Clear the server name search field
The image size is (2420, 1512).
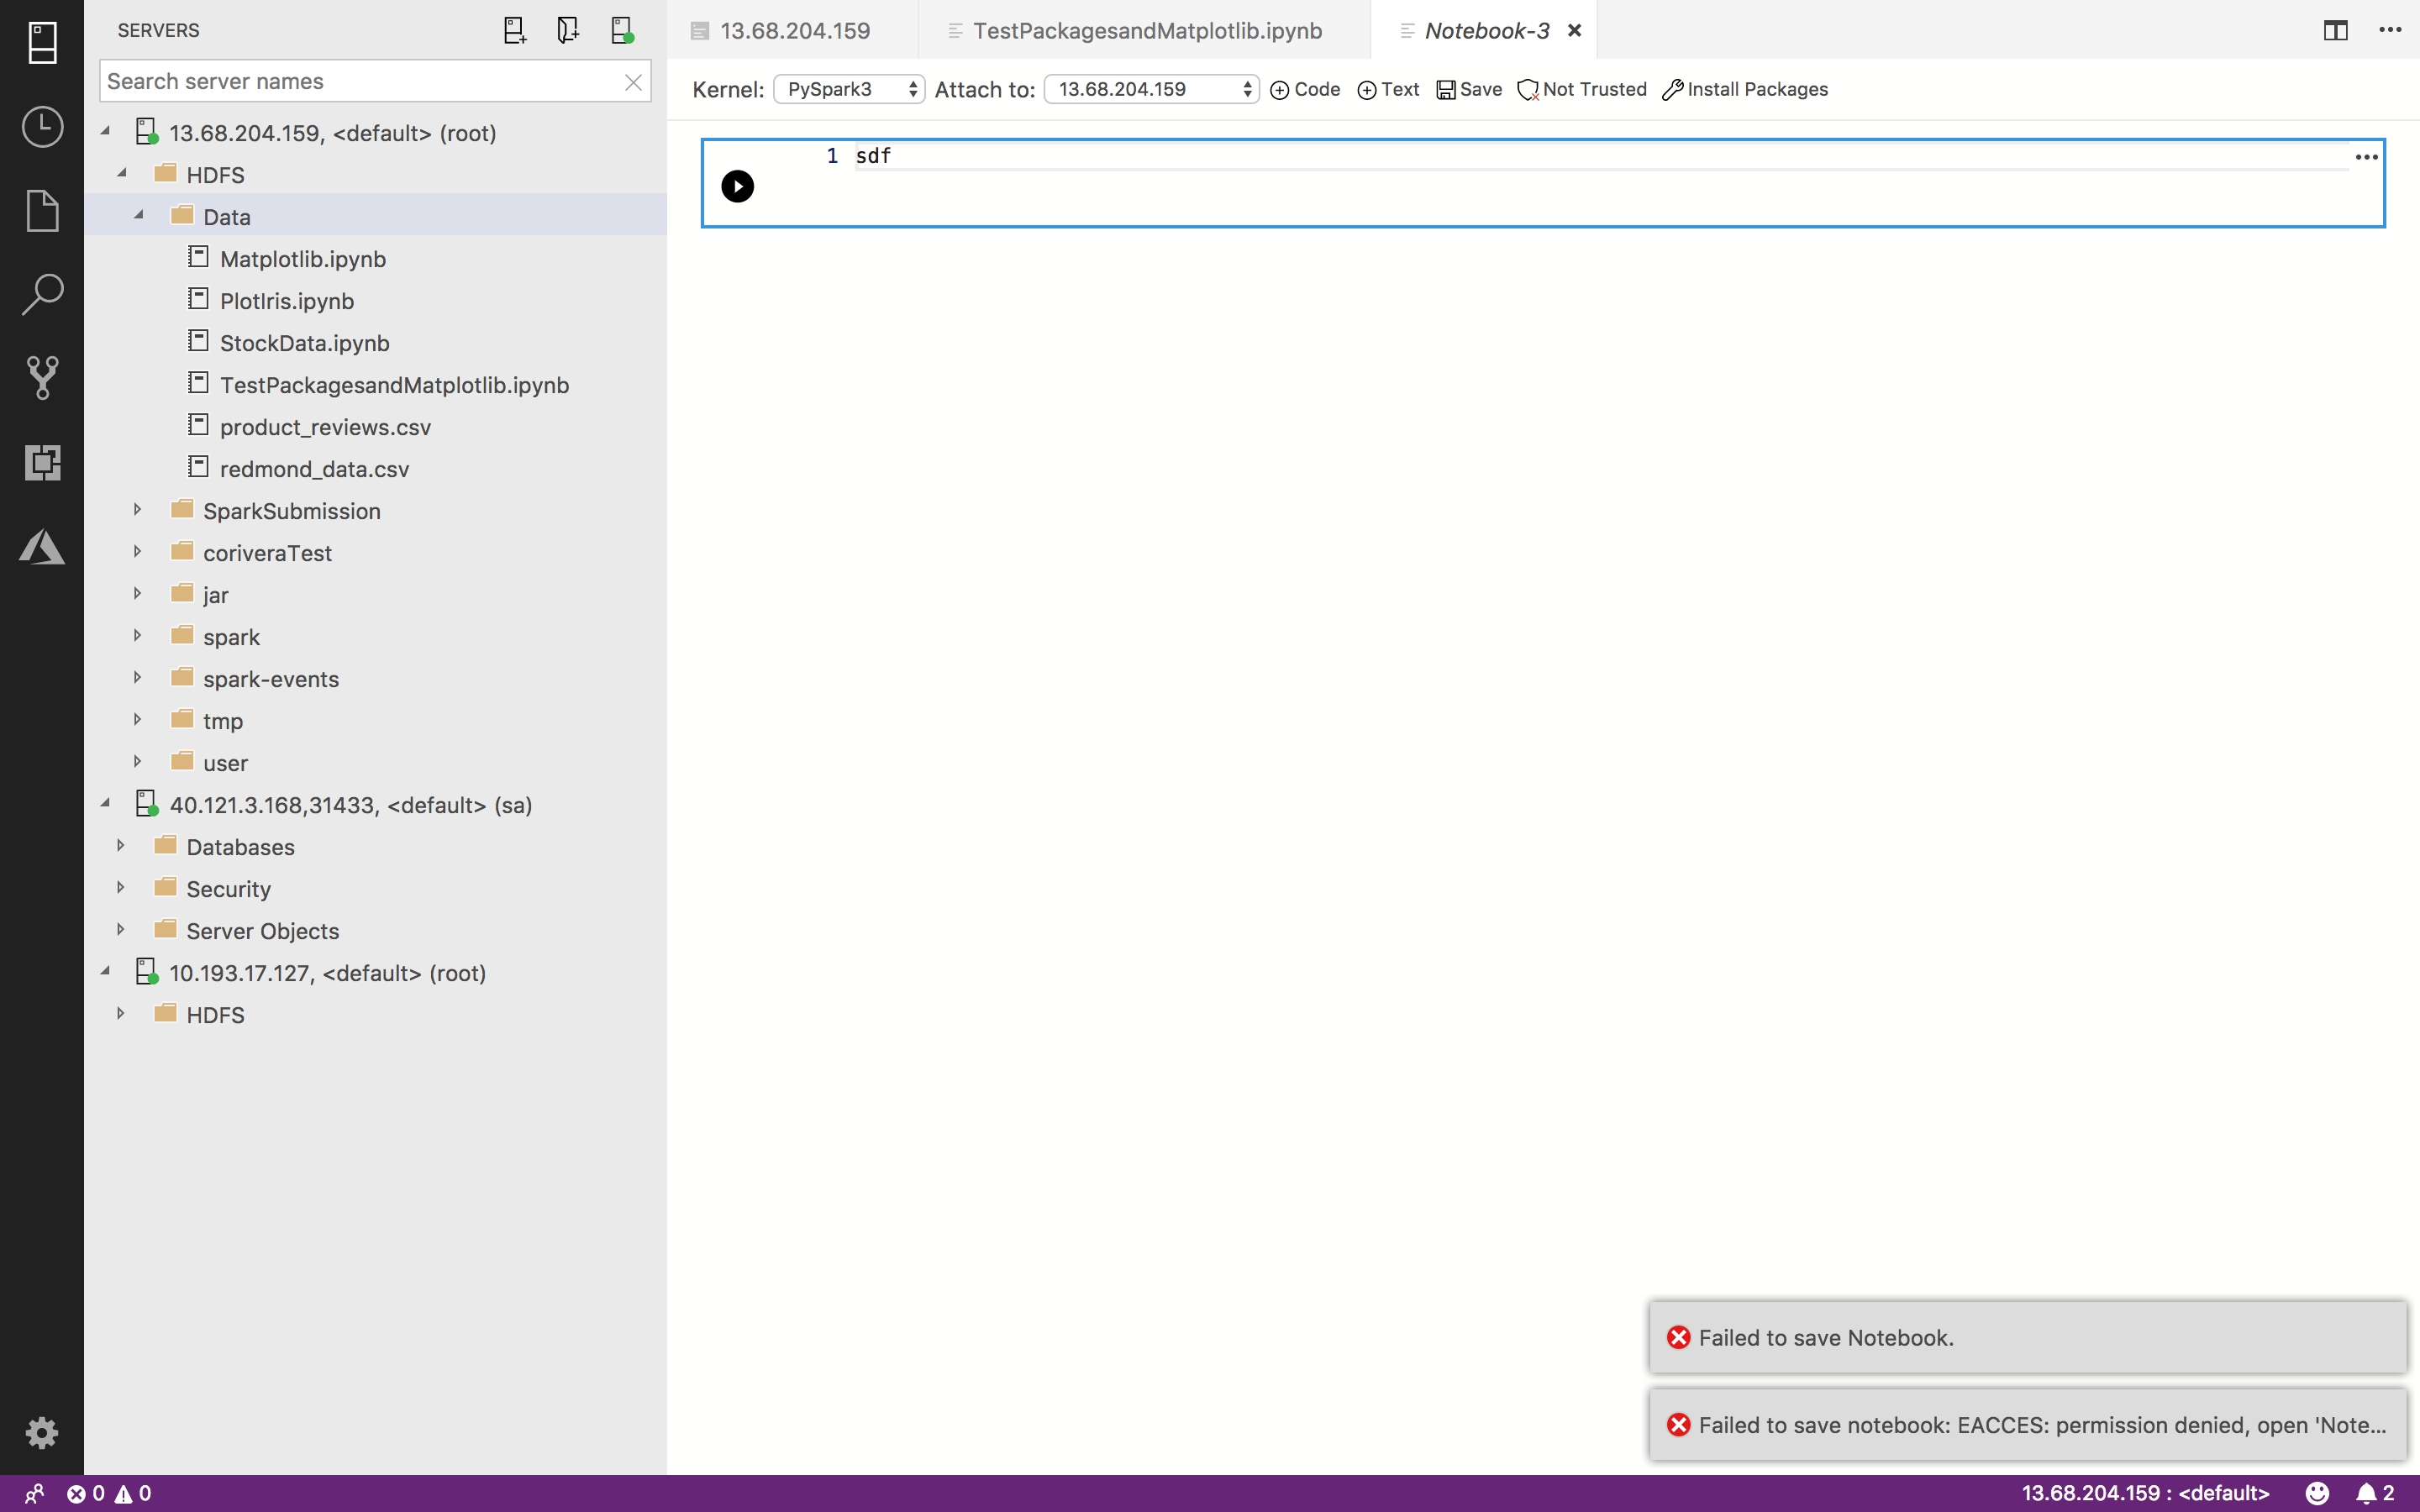pos(633,81)
